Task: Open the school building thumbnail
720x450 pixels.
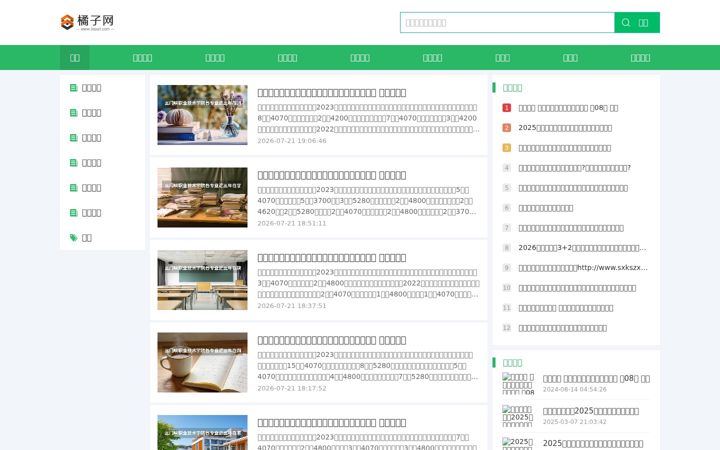Action: click(202, 433)
